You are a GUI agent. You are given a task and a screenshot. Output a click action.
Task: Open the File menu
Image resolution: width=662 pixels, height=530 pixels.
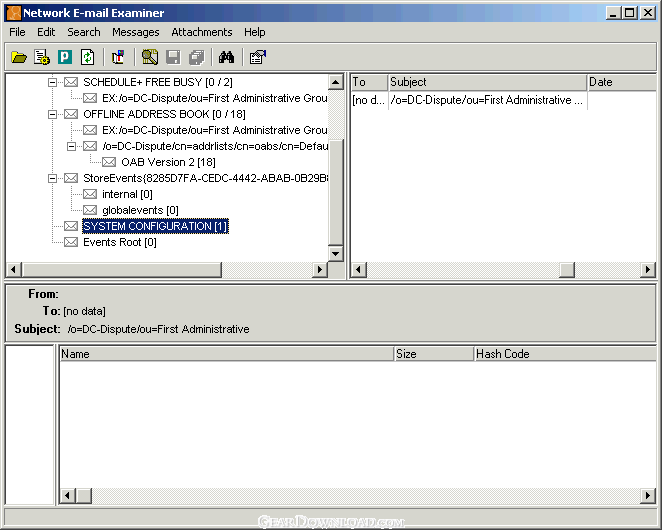[x=17, y=32]
